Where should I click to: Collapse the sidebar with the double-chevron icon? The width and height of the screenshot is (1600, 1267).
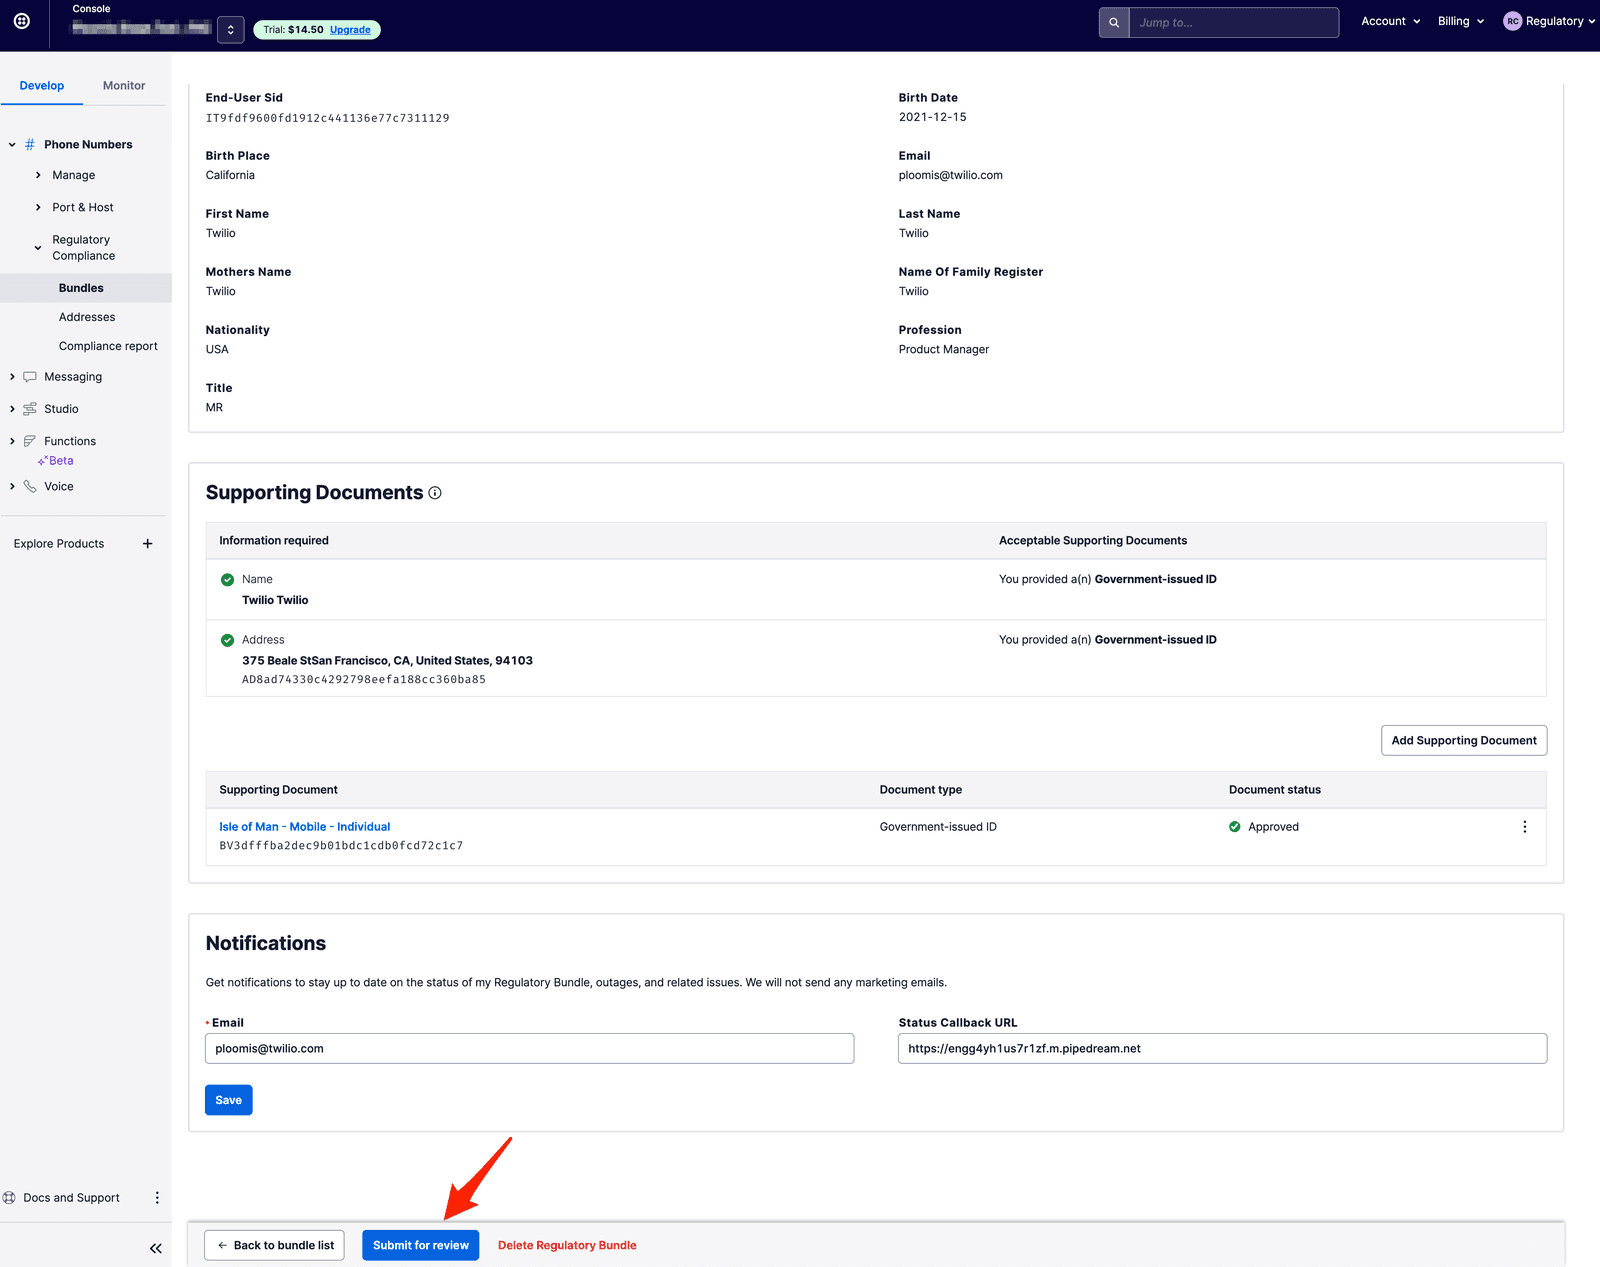click(155, 1248)
